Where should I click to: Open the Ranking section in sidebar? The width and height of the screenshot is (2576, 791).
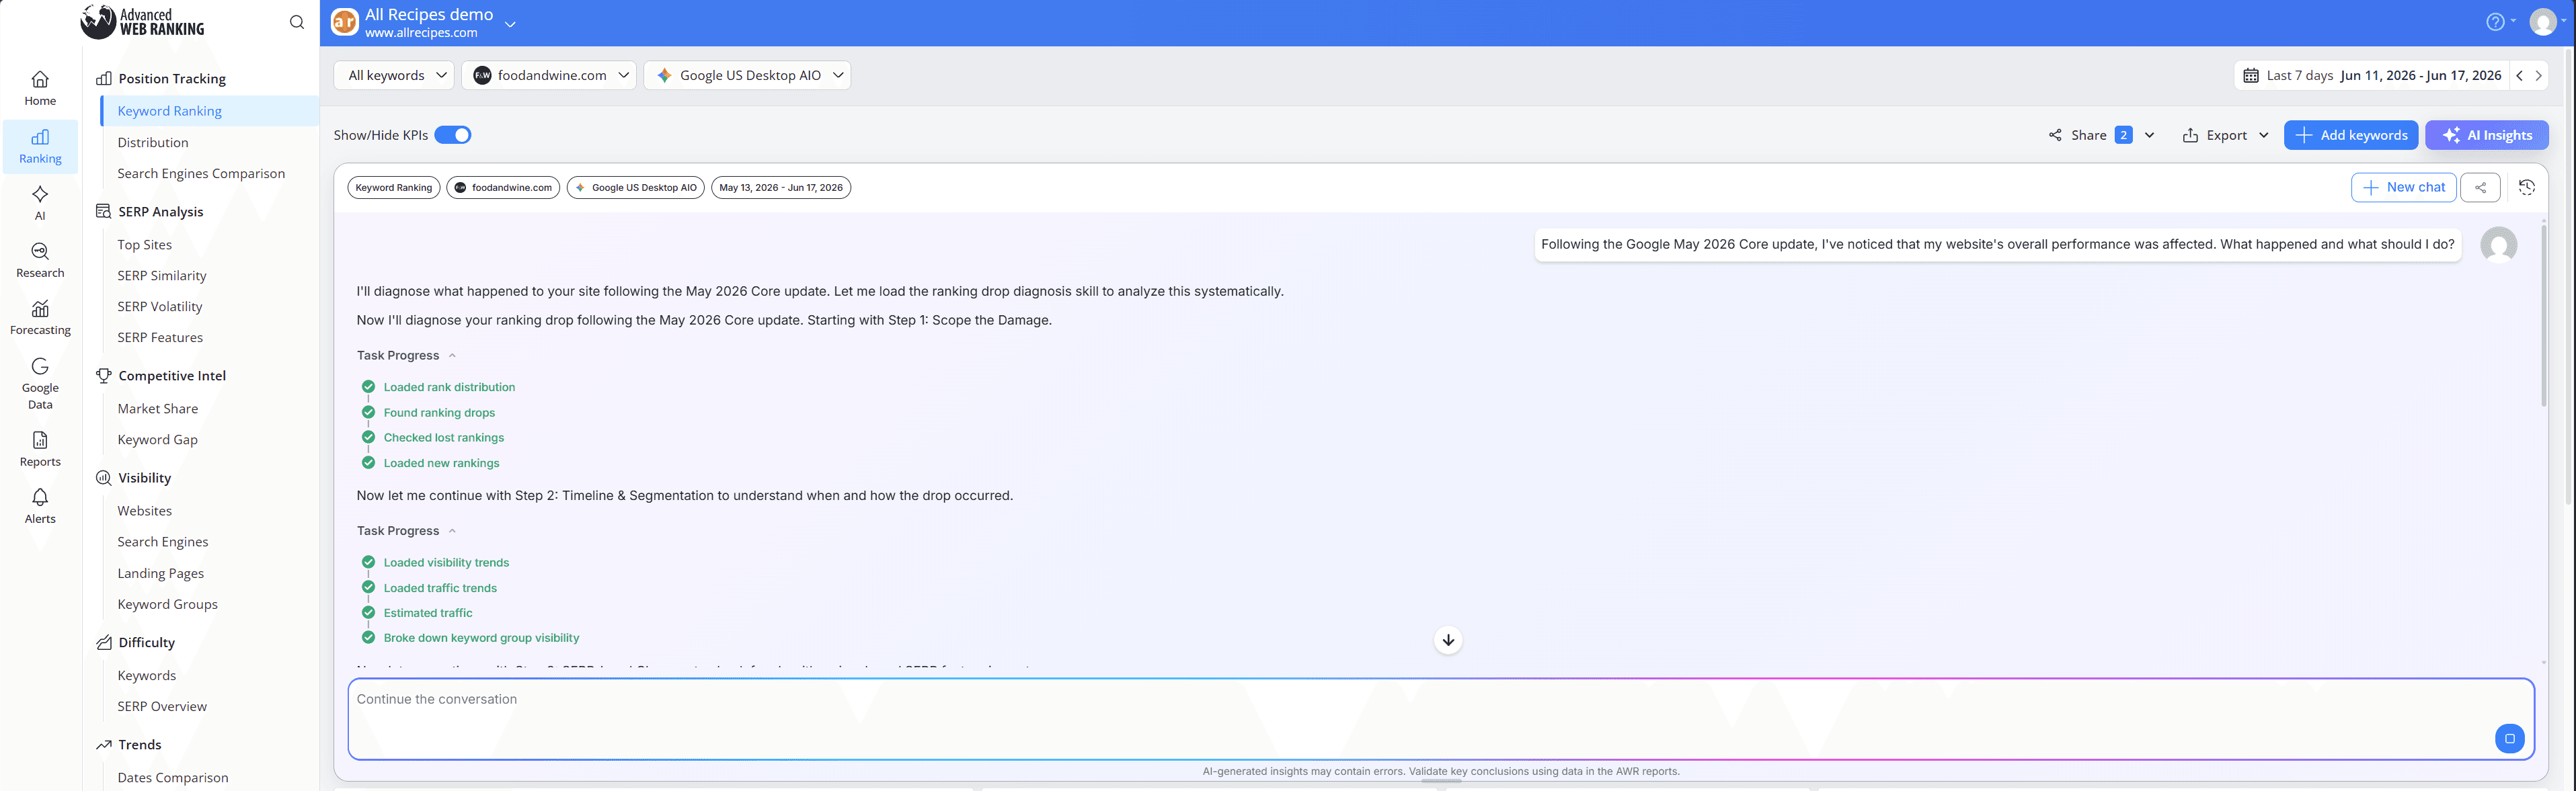[40, 146]
